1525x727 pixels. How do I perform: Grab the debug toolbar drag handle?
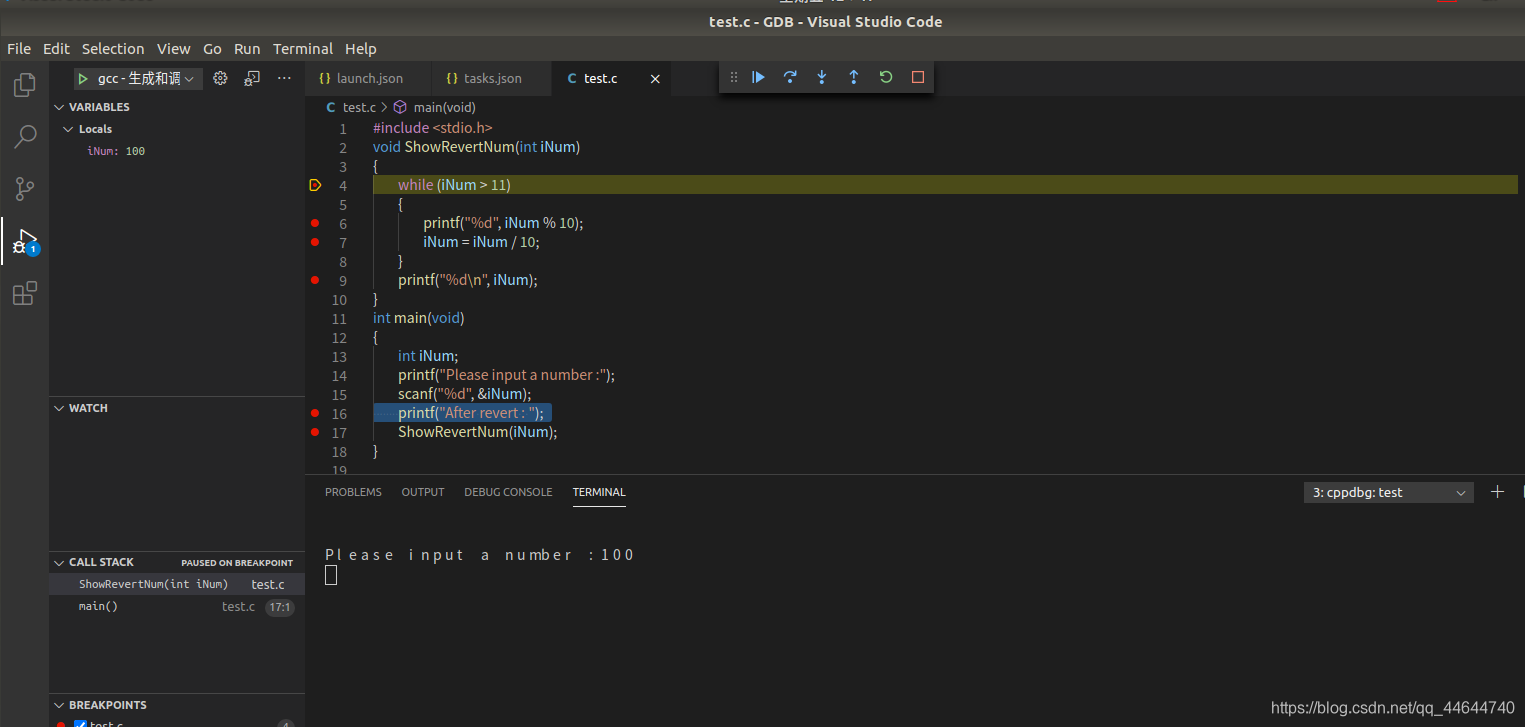(734, 77)
